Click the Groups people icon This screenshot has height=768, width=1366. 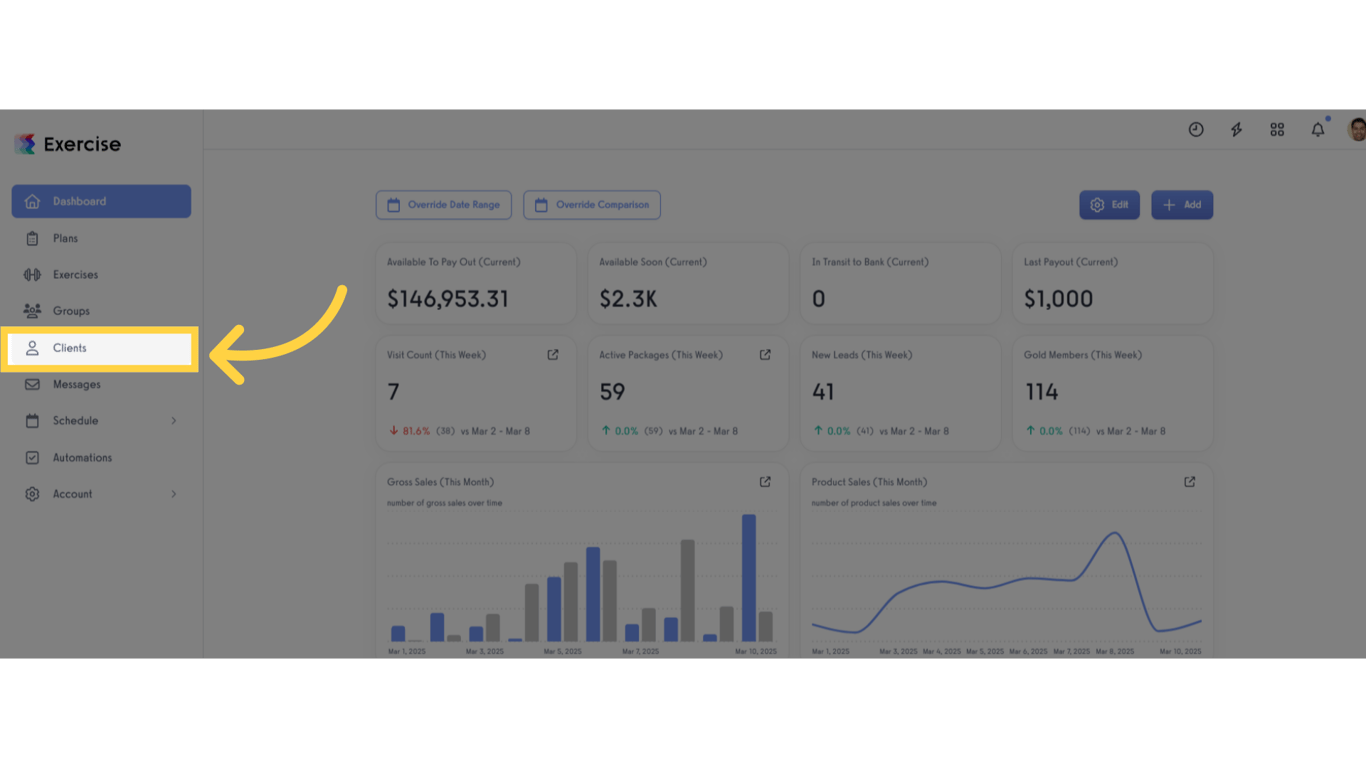[x=32, y=311]
